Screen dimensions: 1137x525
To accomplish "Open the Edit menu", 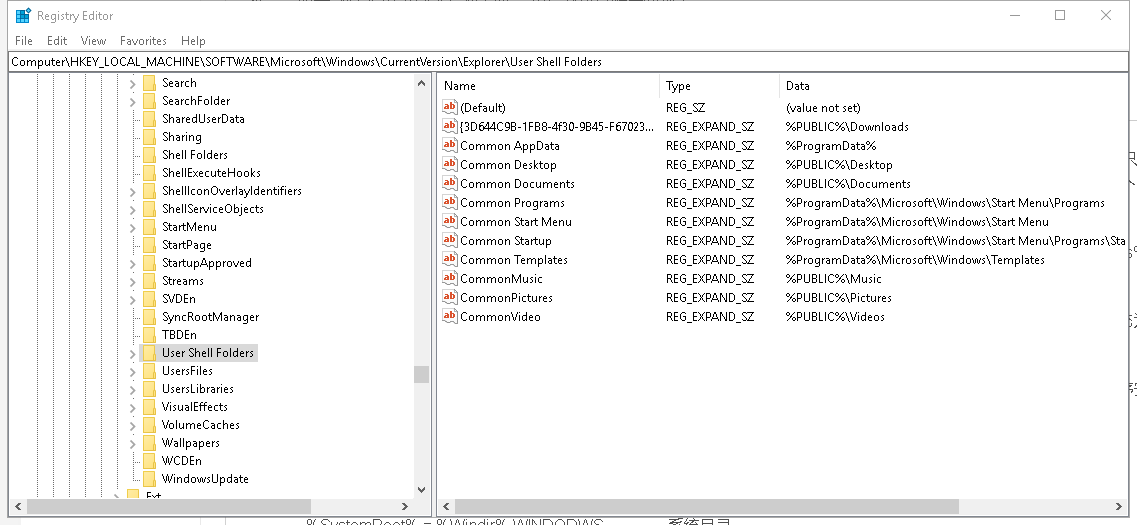I will tap(57, 41).
